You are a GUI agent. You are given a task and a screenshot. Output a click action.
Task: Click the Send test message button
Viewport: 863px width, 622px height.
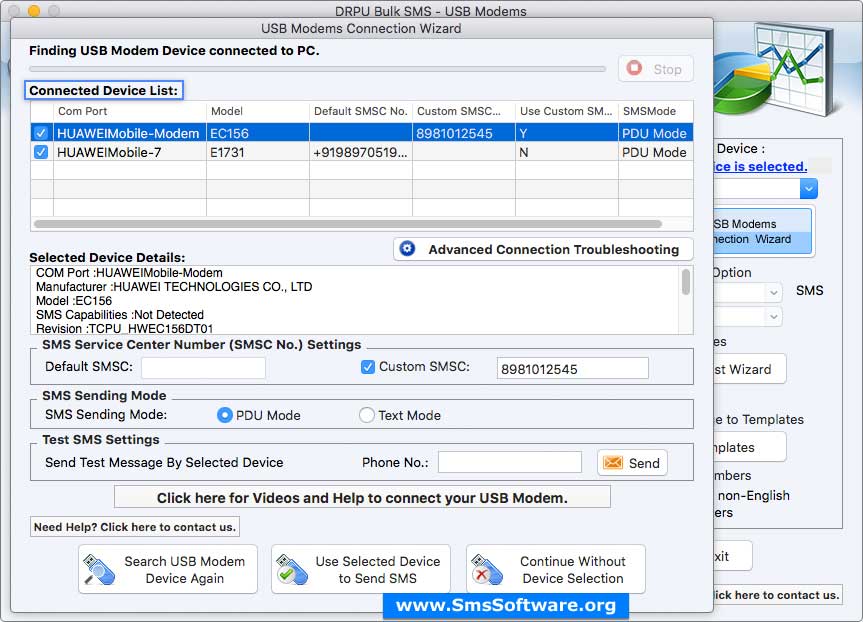[632, 463]
